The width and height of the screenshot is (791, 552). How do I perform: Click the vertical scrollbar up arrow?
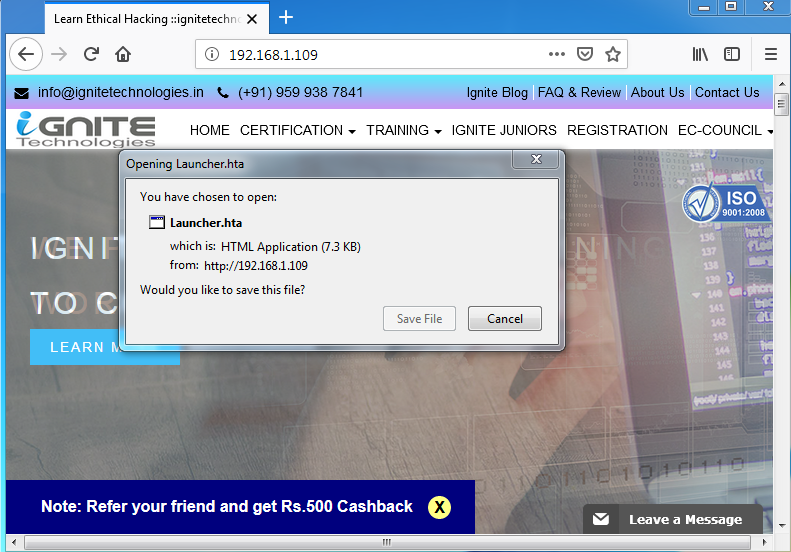[x=781, y=84]
